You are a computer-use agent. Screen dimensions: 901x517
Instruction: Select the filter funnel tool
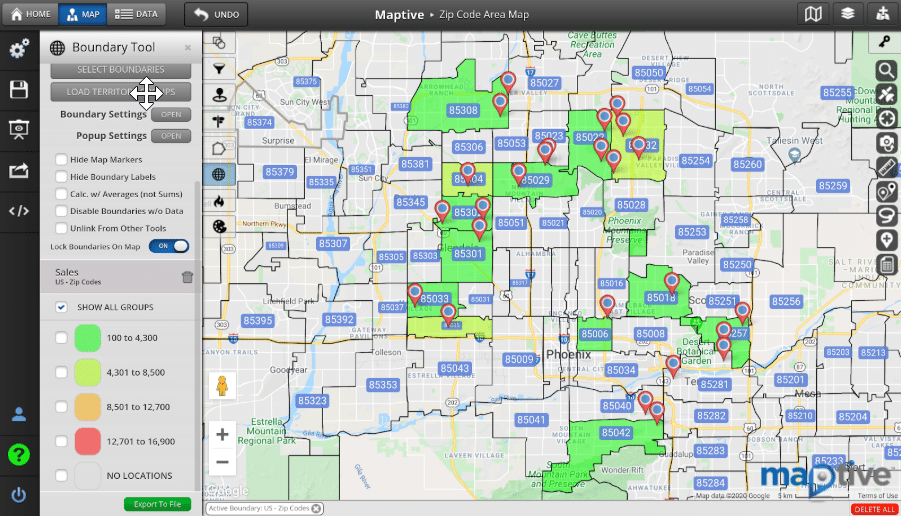[x=218, y=68]
